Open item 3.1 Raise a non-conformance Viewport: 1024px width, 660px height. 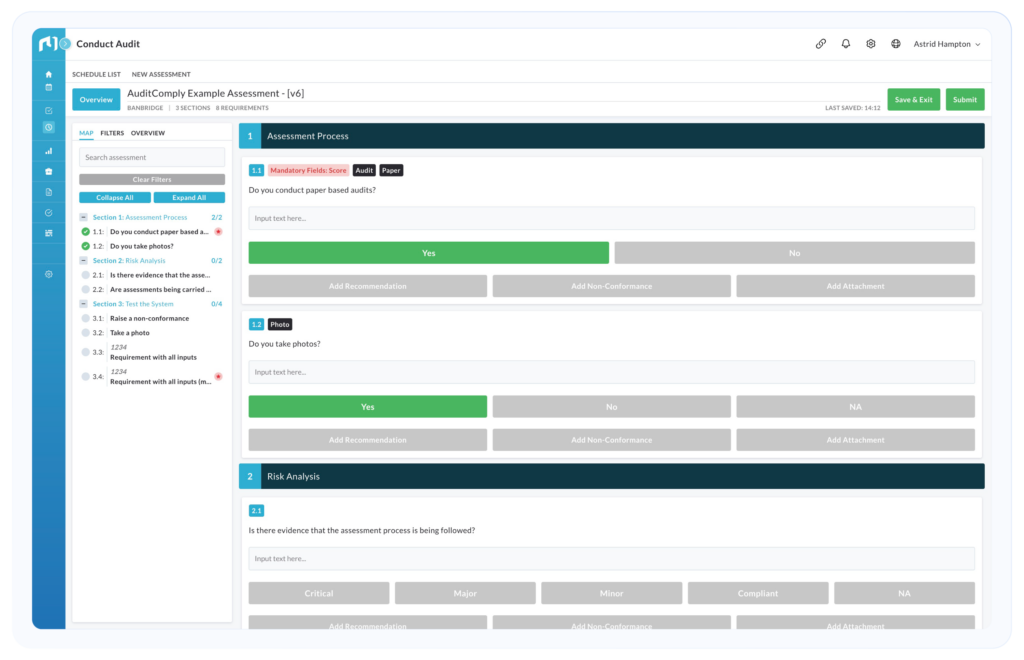(x=150, y=319)
